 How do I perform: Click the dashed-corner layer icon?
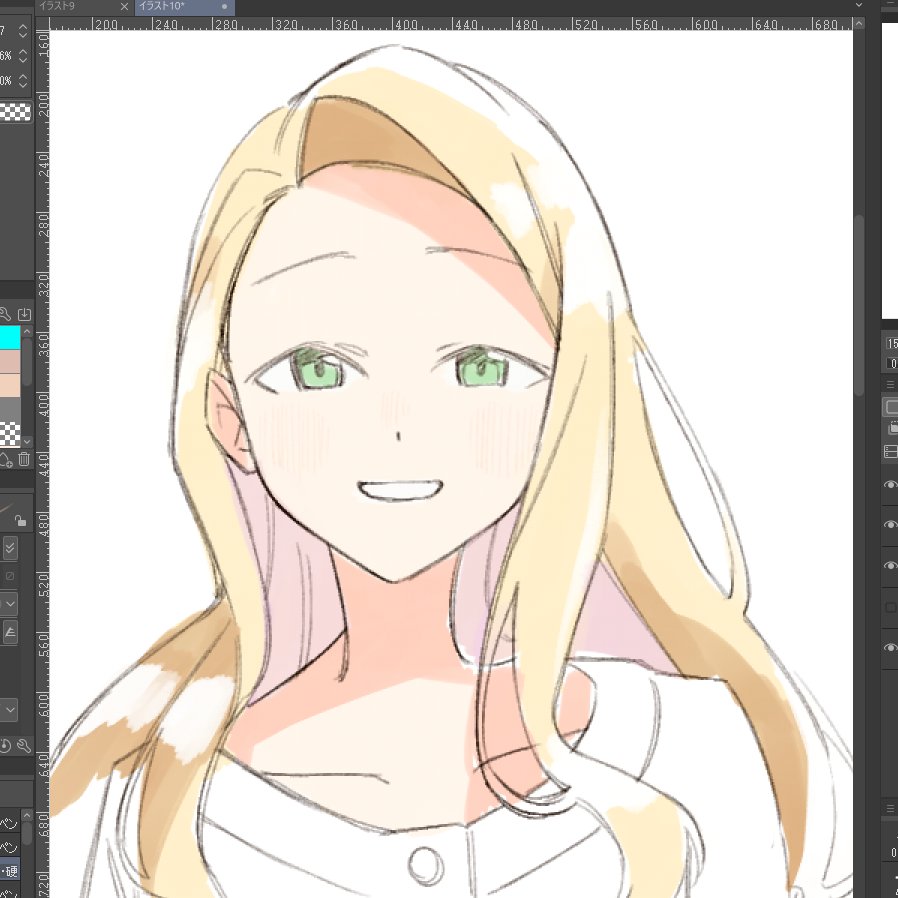892,428
